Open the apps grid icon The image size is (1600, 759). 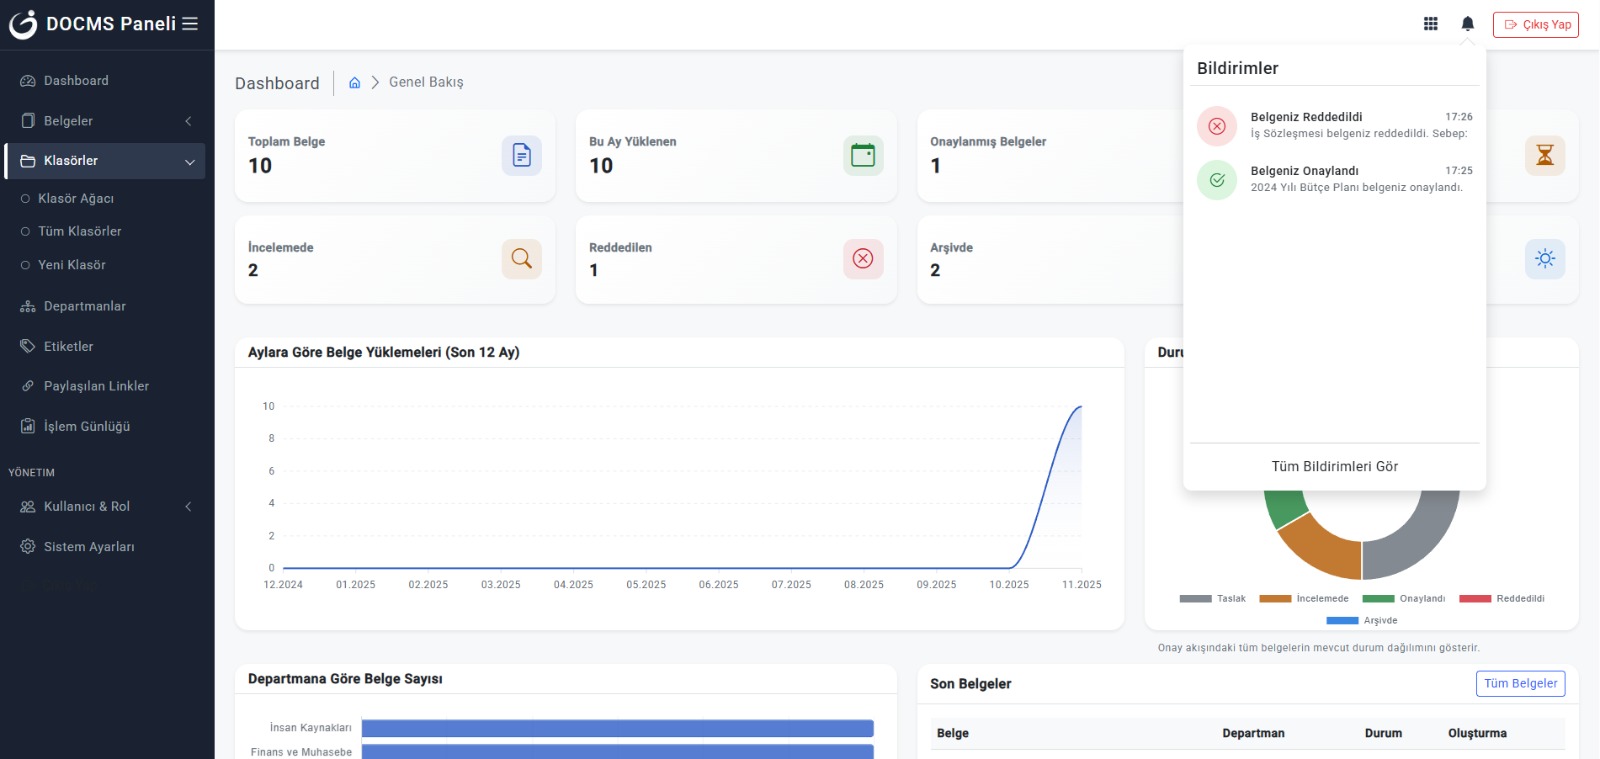[1431, 24]
